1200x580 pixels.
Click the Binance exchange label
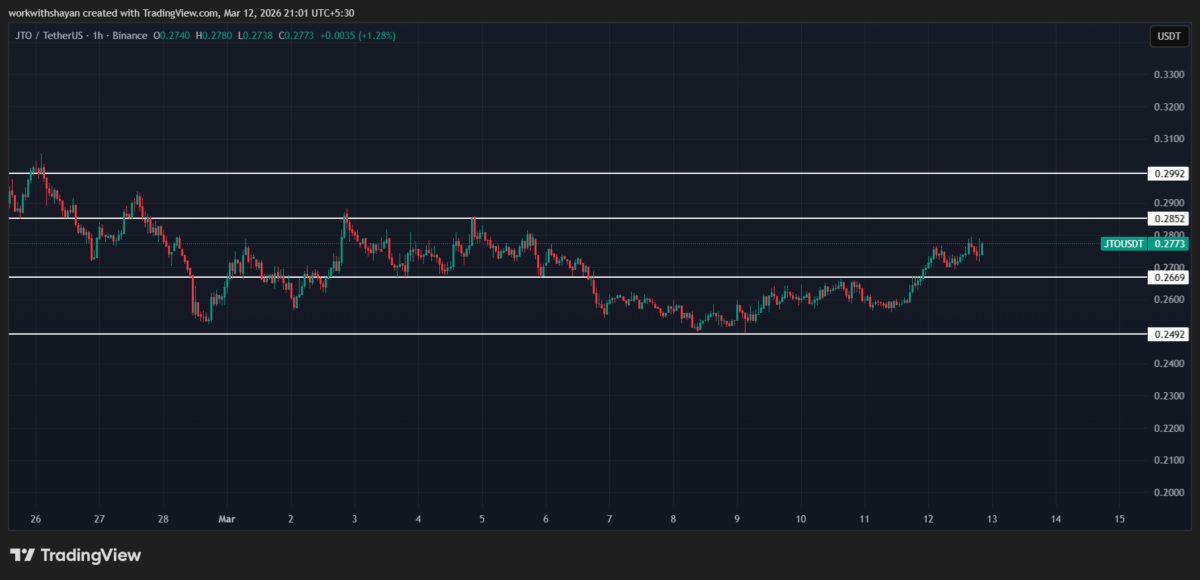click(x=130, y=35)
